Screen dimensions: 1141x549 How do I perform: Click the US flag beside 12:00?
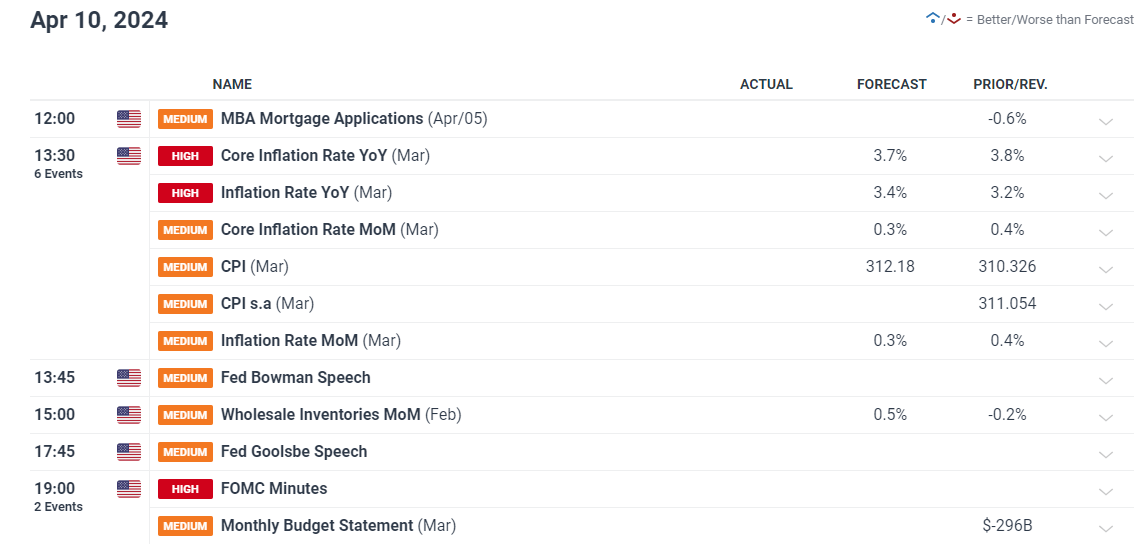click(x=129, y=119)
